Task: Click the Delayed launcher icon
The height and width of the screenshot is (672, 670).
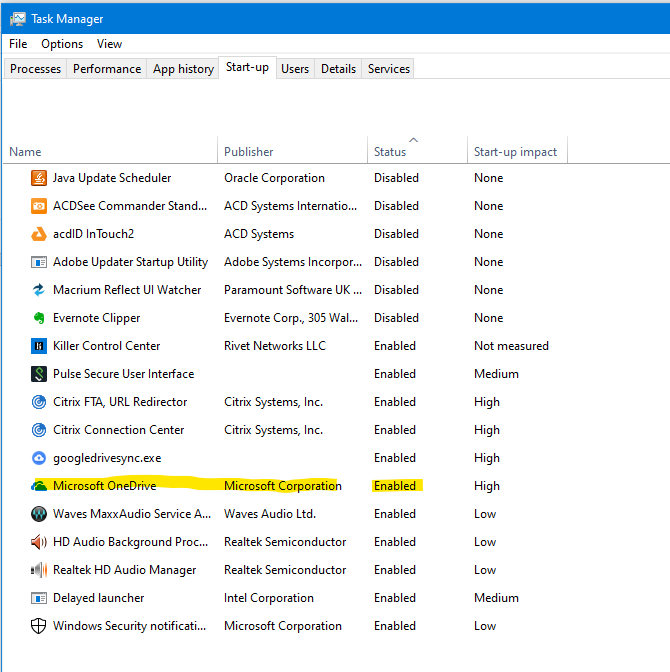Action: tap(39, 598)
